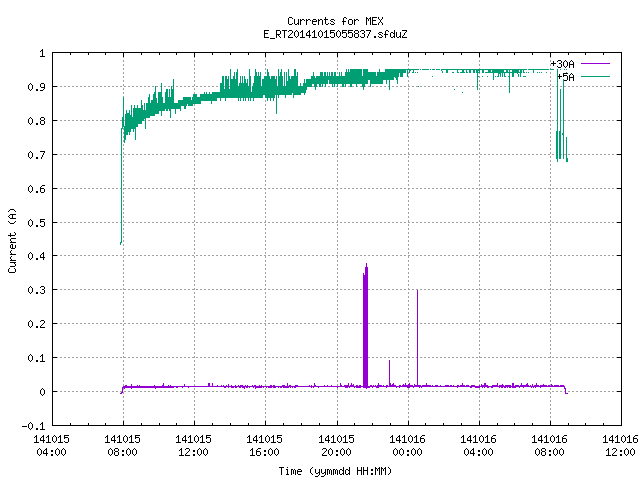Click the x-axis label "141015 04:00"

click(51, 445)
